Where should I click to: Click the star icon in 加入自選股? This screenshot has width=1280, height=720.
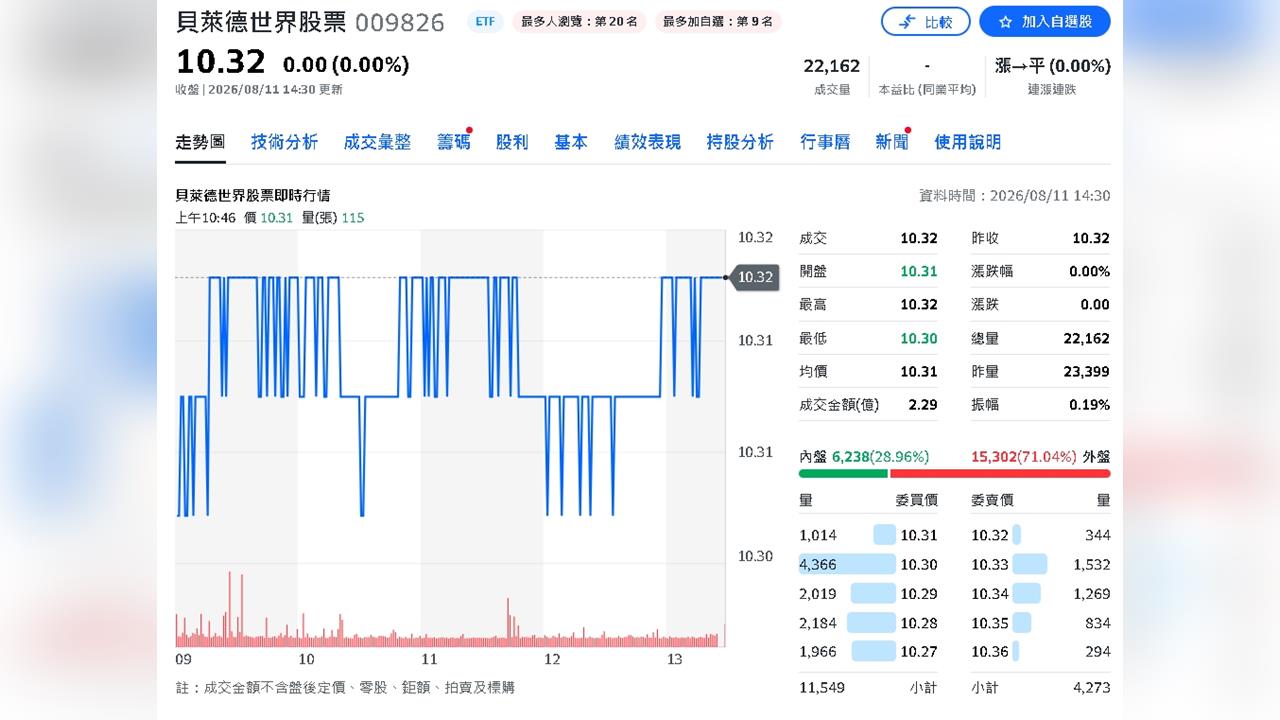tap(1004, 21)
